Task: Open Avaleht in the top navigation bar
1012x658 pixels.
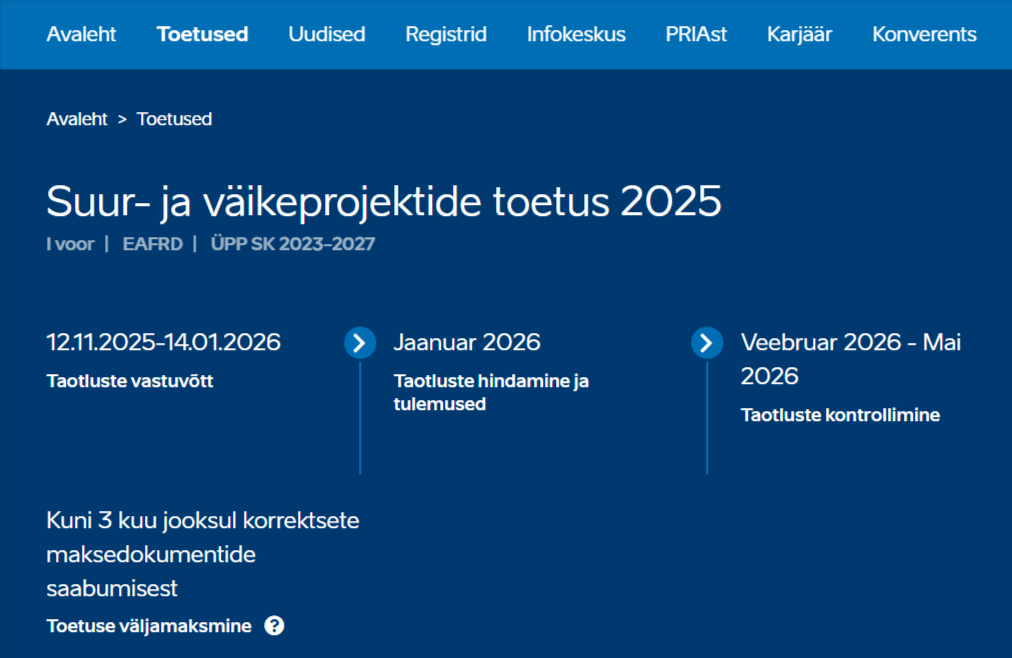Action: 81,34
